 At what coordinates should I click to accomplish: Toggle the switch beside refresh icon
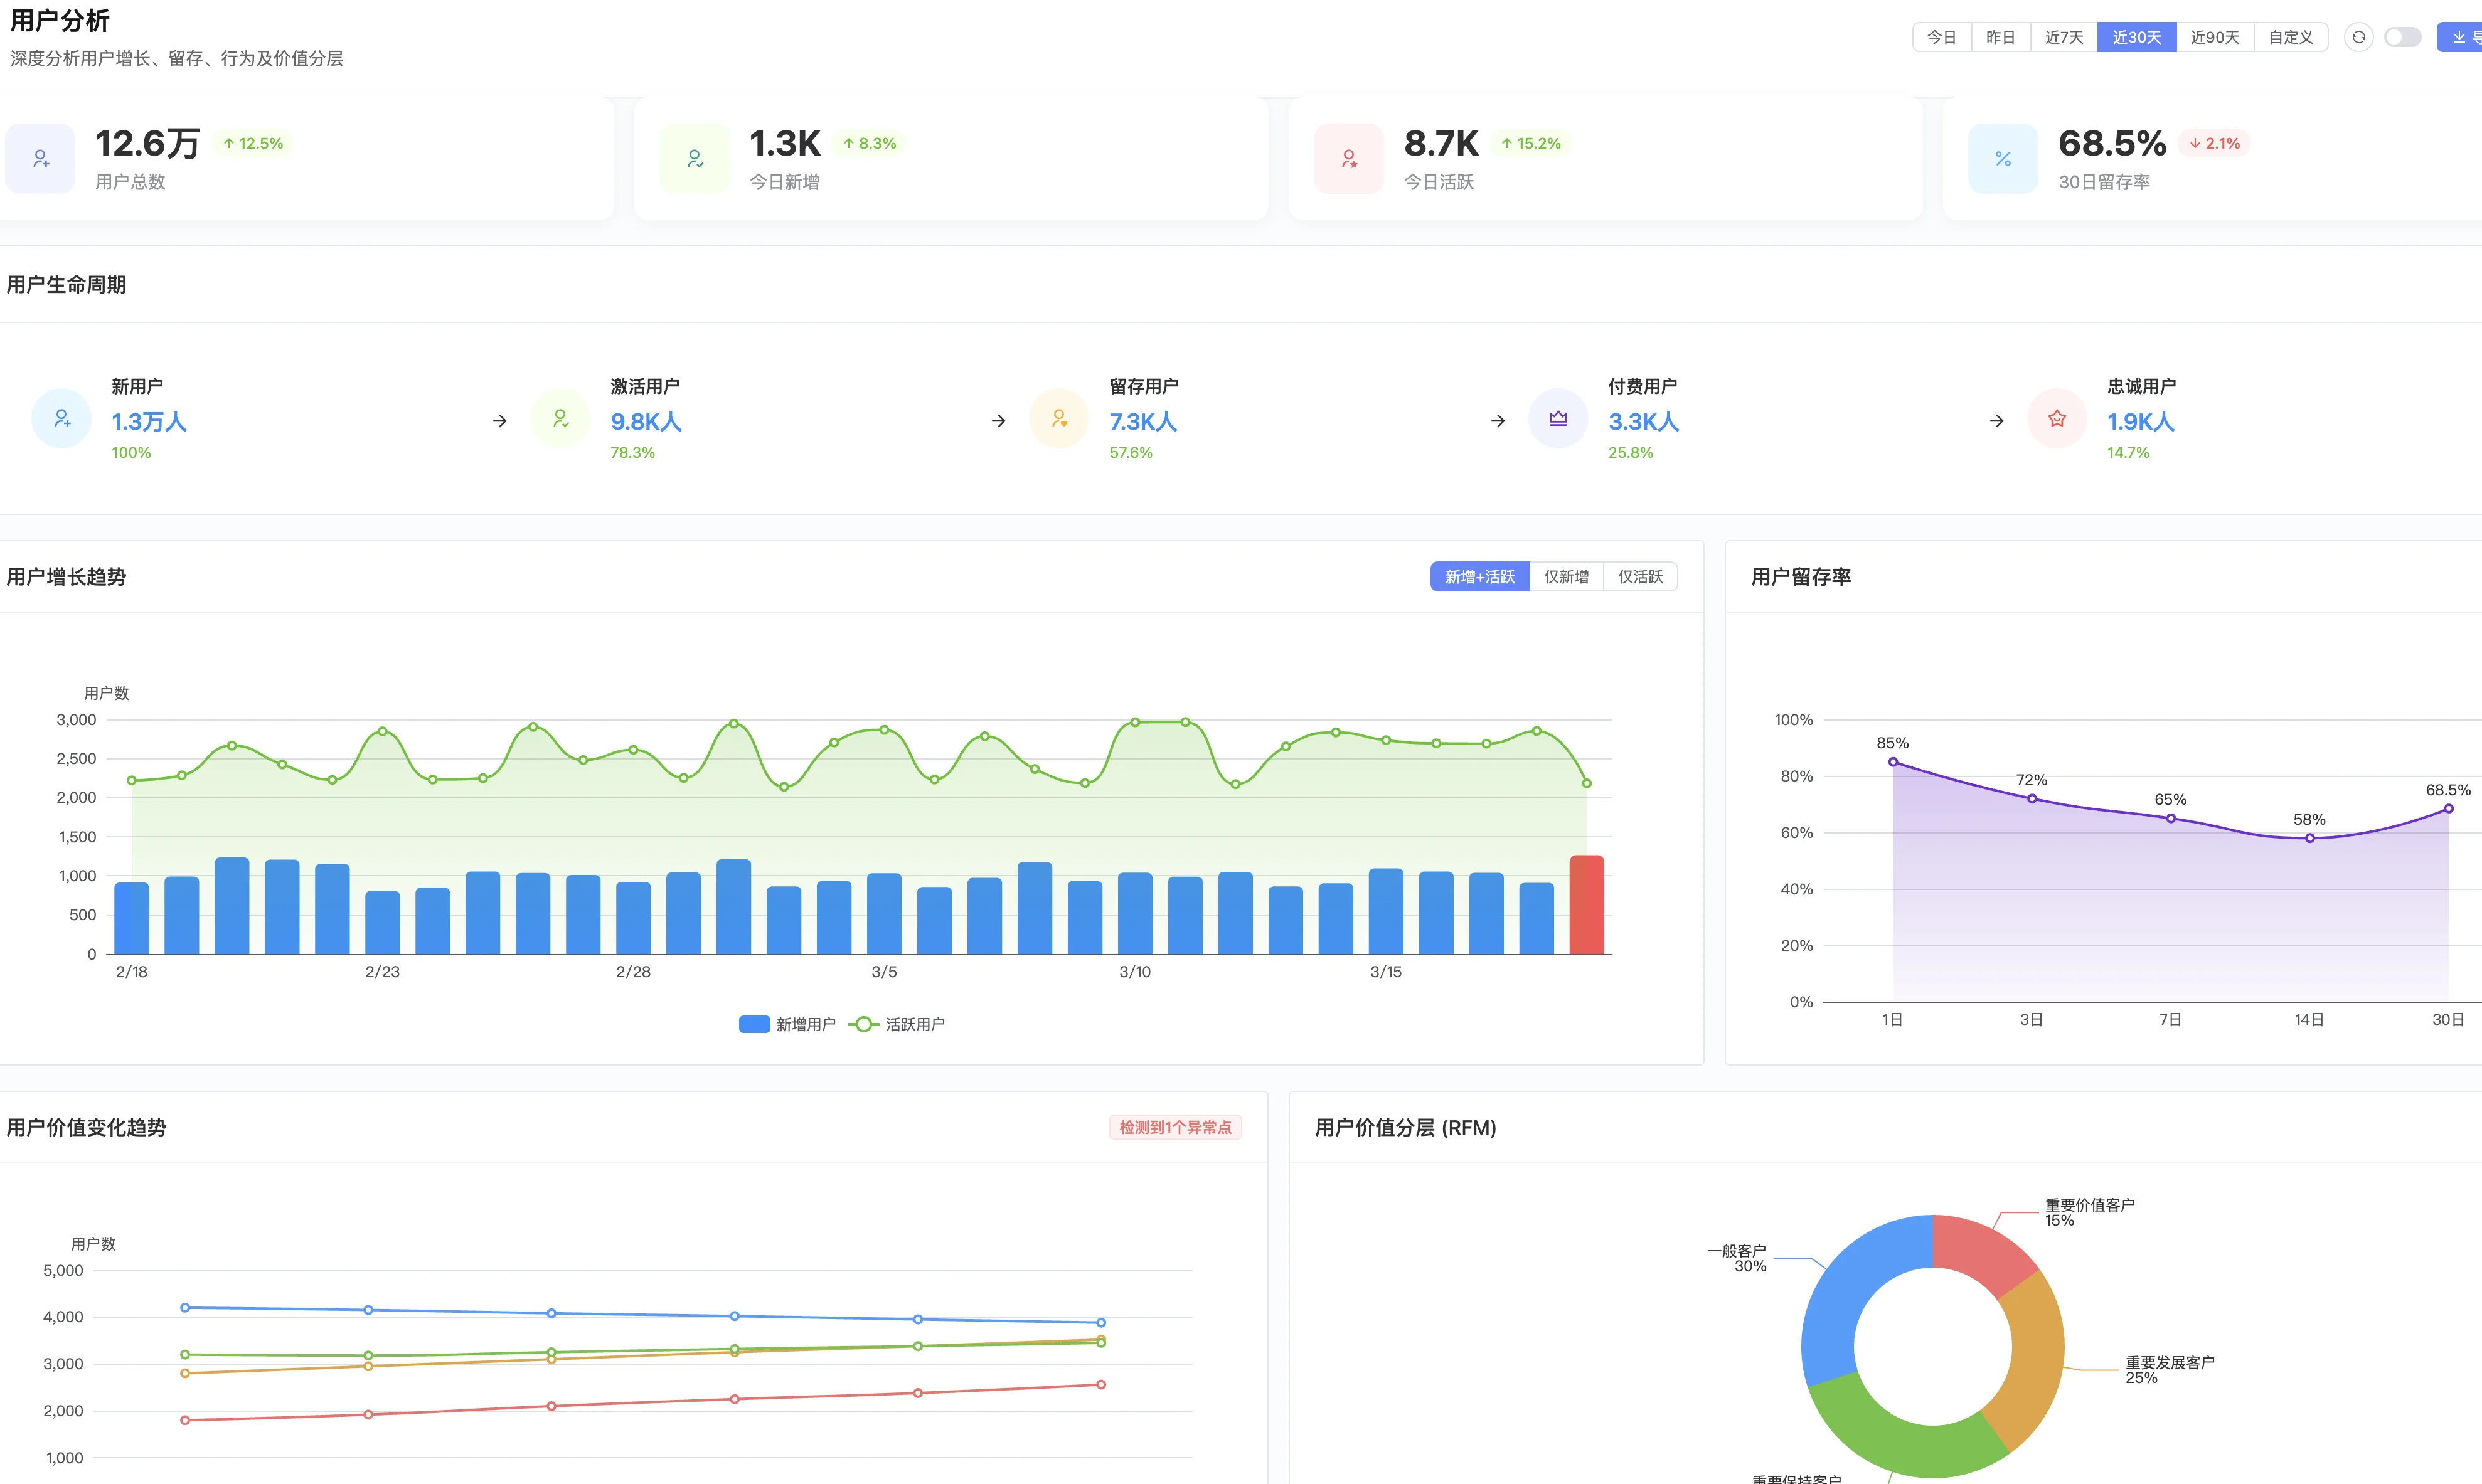point(2402,37)
